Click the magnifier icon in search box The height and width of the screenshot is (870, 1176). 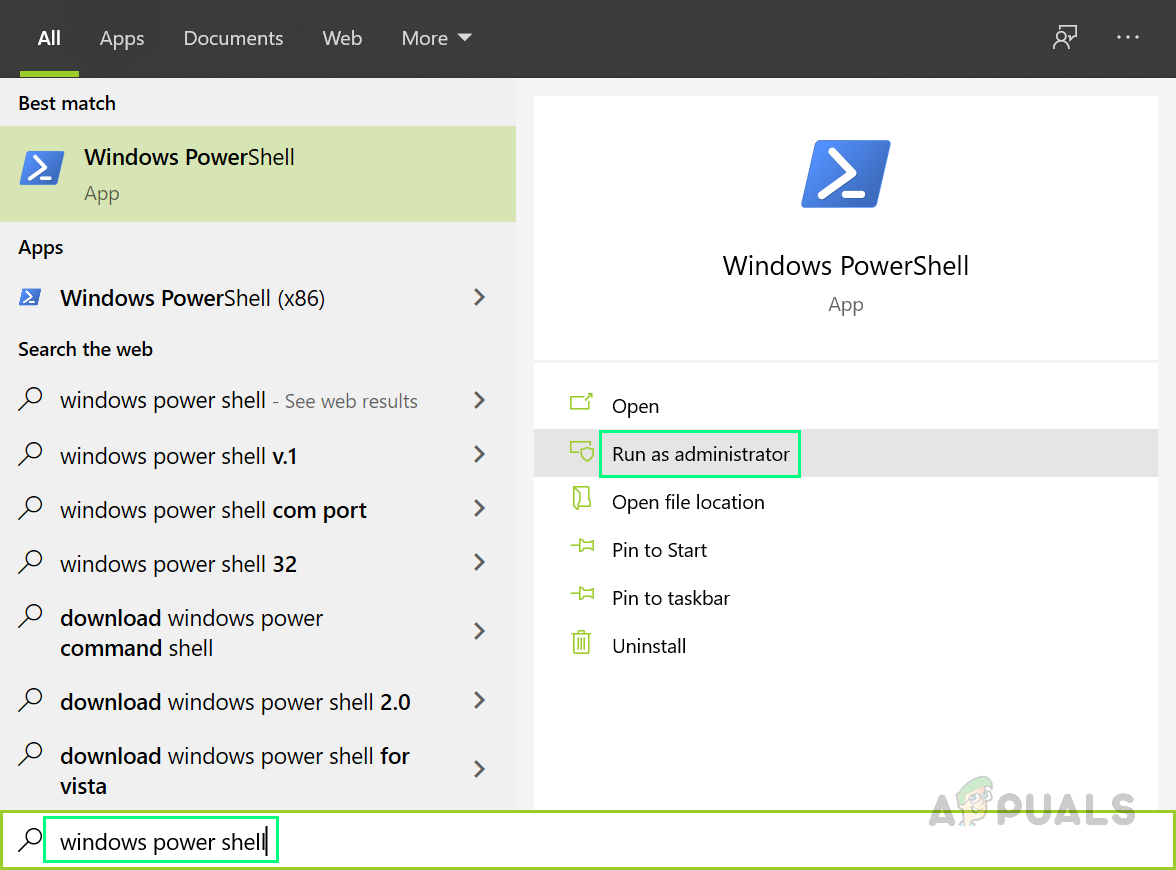point(30,839)
